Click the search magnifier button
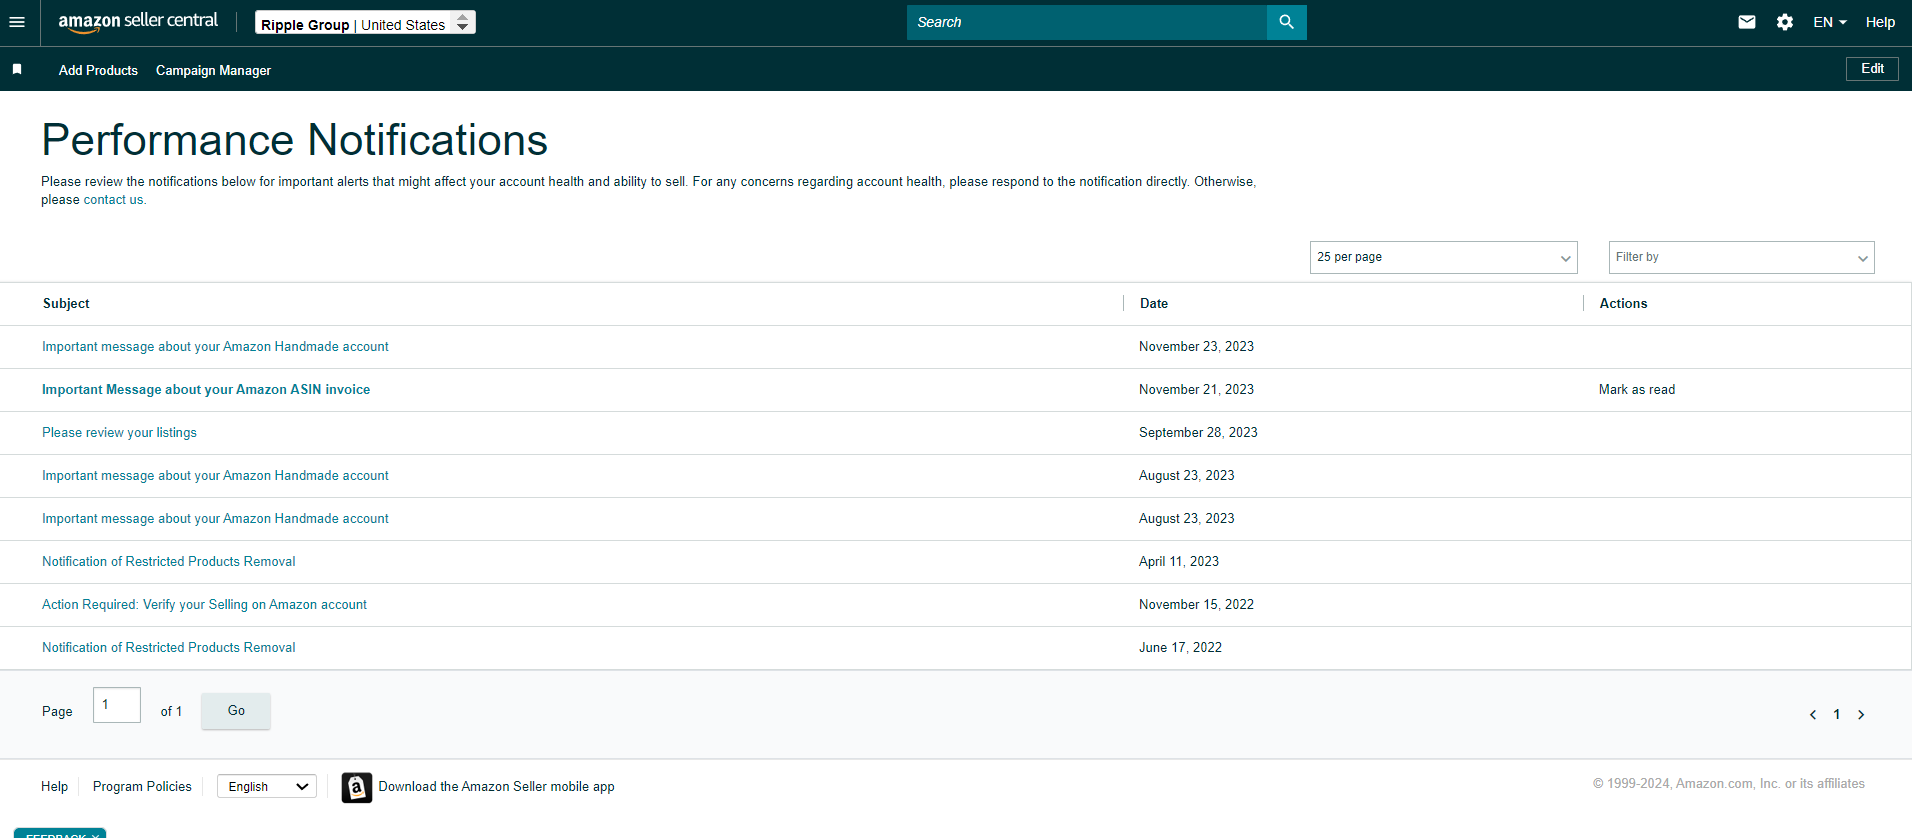Image resolution: width=1912 pixels, height=838 pixels. tap(1286, 22)
